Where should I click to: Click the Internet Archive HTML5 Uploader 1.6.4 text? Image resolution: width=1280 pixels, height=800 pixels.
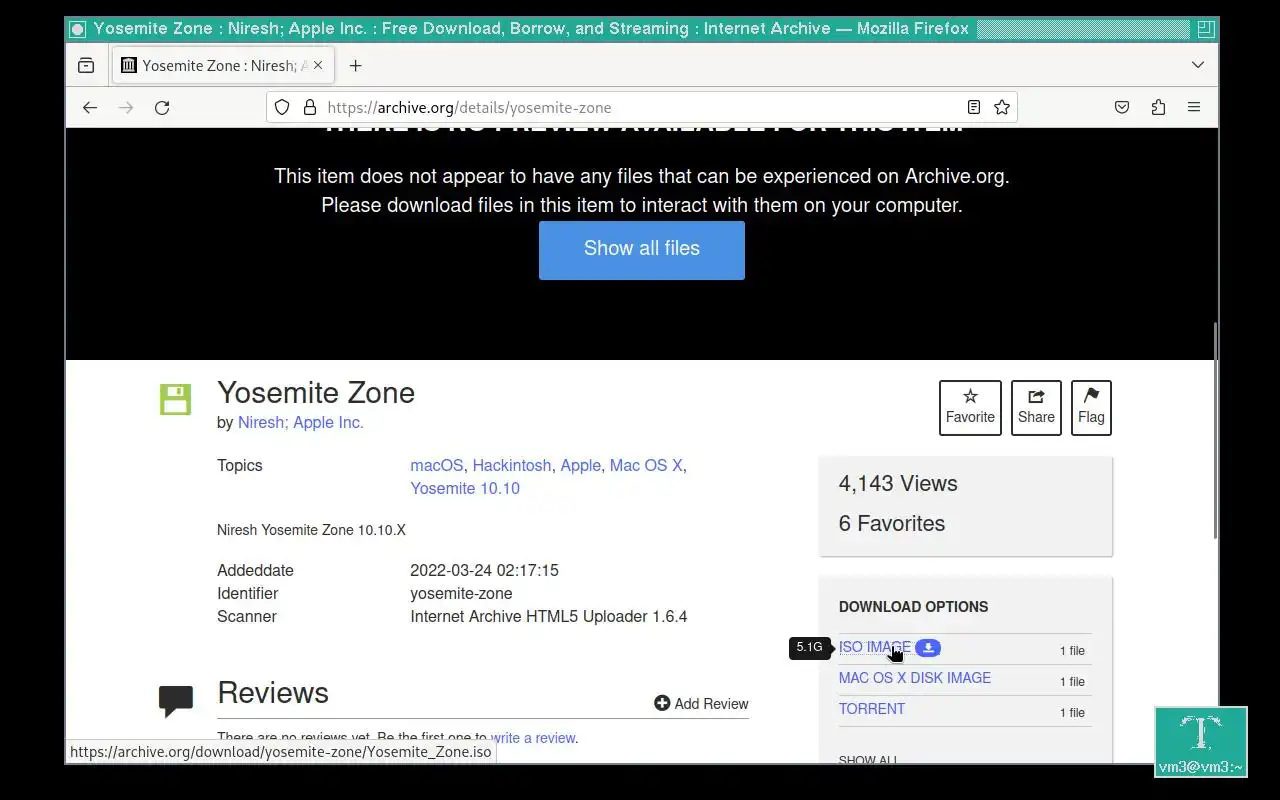[x=549, y=616]
